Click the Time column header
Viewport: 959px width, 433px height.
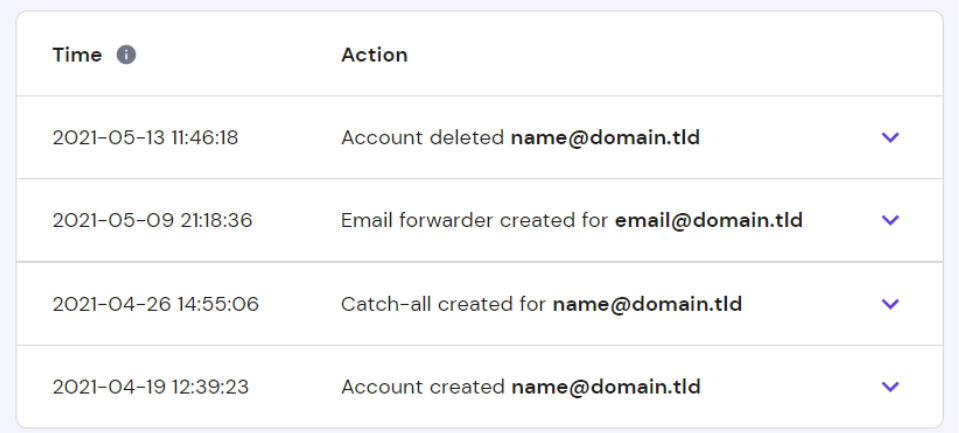tap(77, 55)
